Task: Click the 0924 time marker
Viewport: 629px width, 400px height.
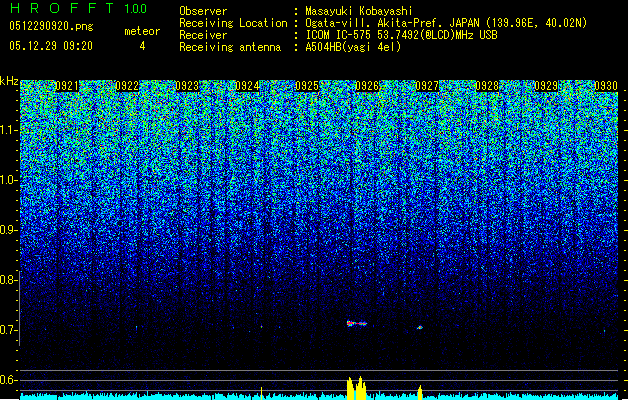Action: (247, 86)
